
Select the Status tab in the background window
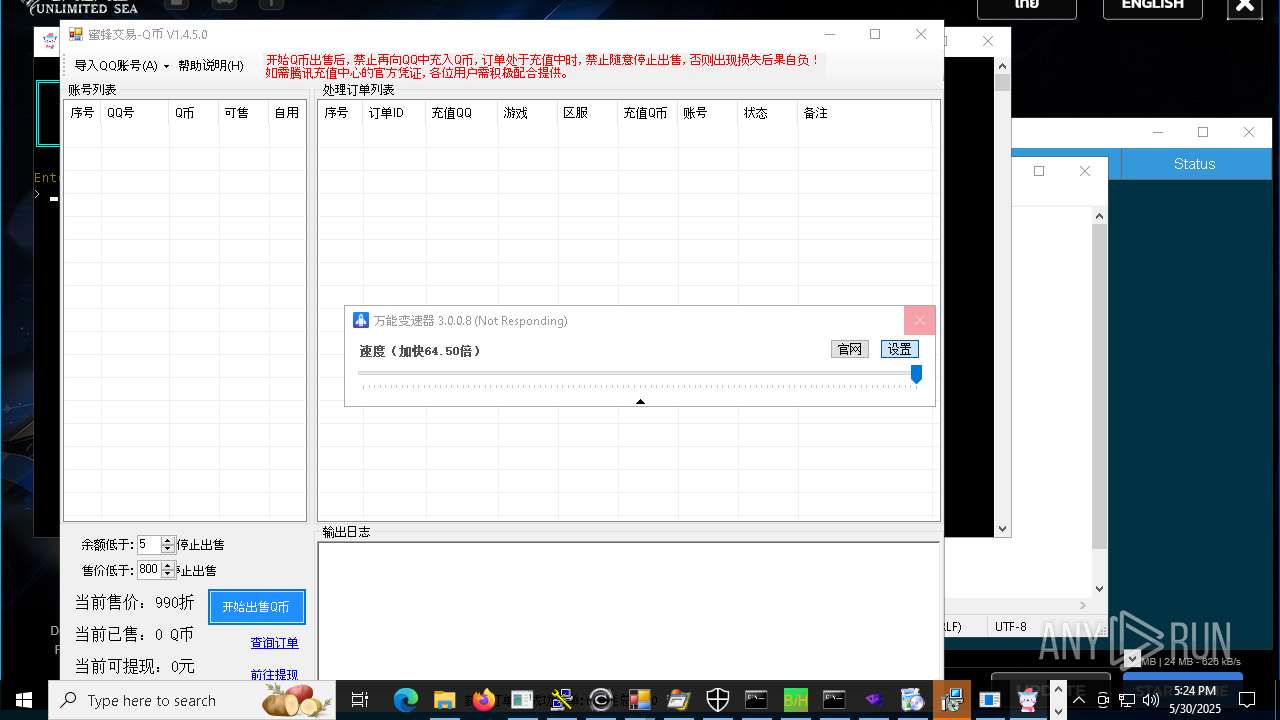pos(1194,164)
